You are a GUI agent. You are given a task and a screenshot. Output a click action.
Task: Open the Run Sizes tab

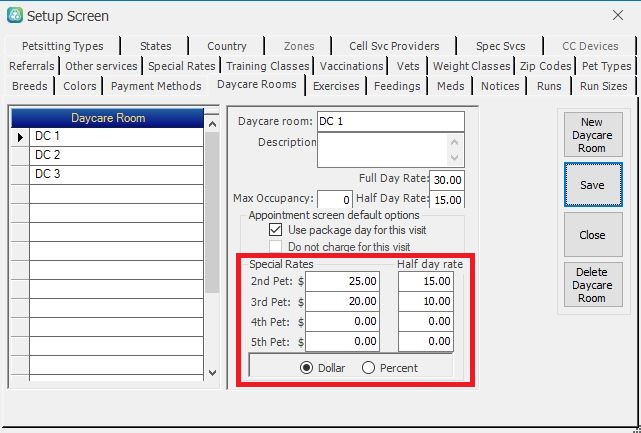(603, 87)
